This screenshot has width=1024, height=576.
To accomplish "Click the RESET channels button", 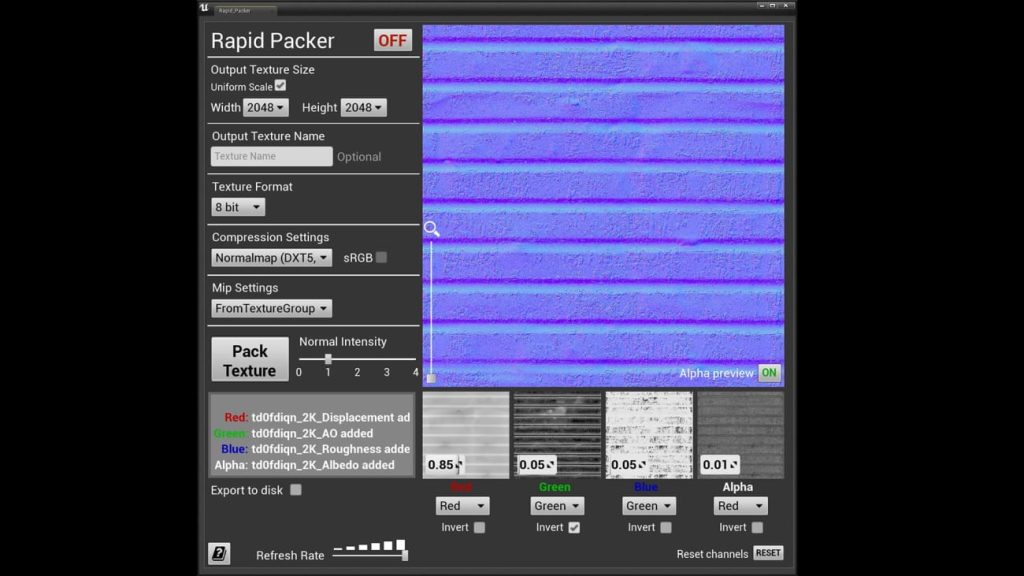I will [x=767, y=553].
